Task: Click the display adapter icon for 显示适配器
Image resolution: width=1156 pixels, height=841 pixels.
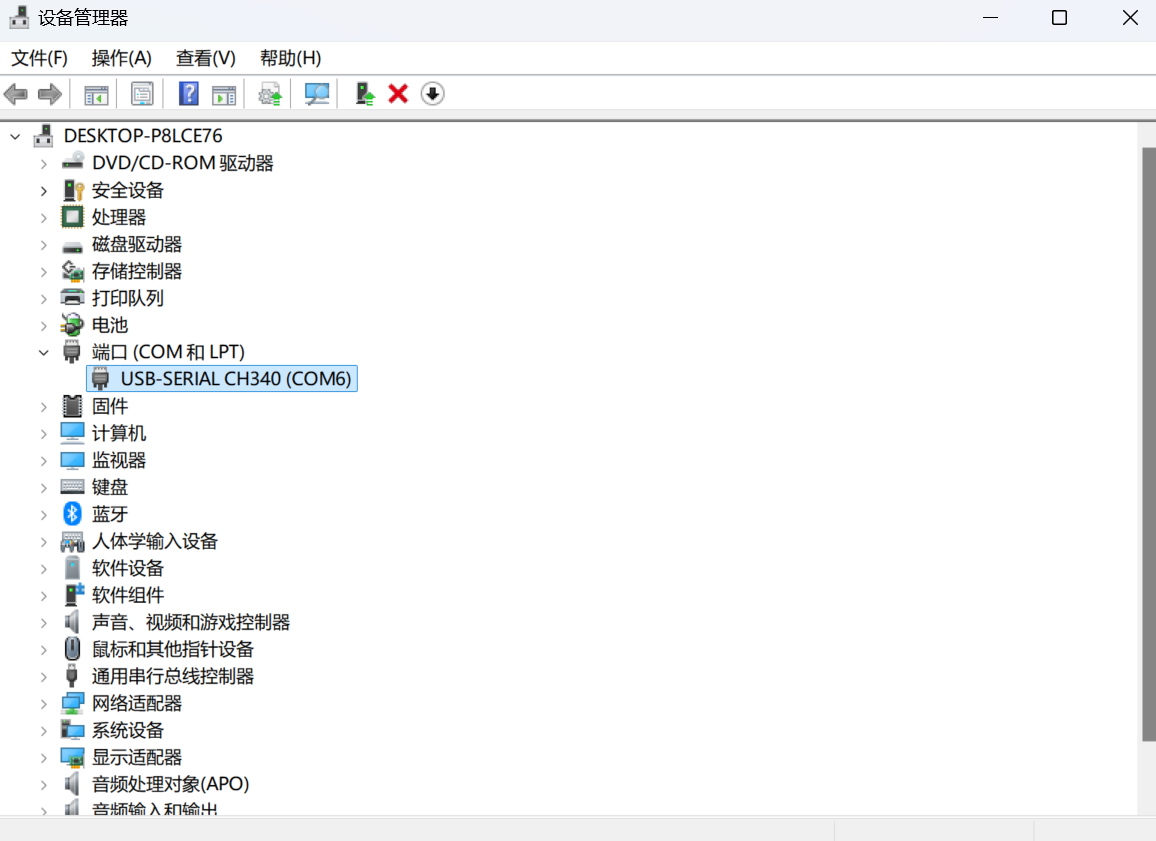Action: coord(72,757)
